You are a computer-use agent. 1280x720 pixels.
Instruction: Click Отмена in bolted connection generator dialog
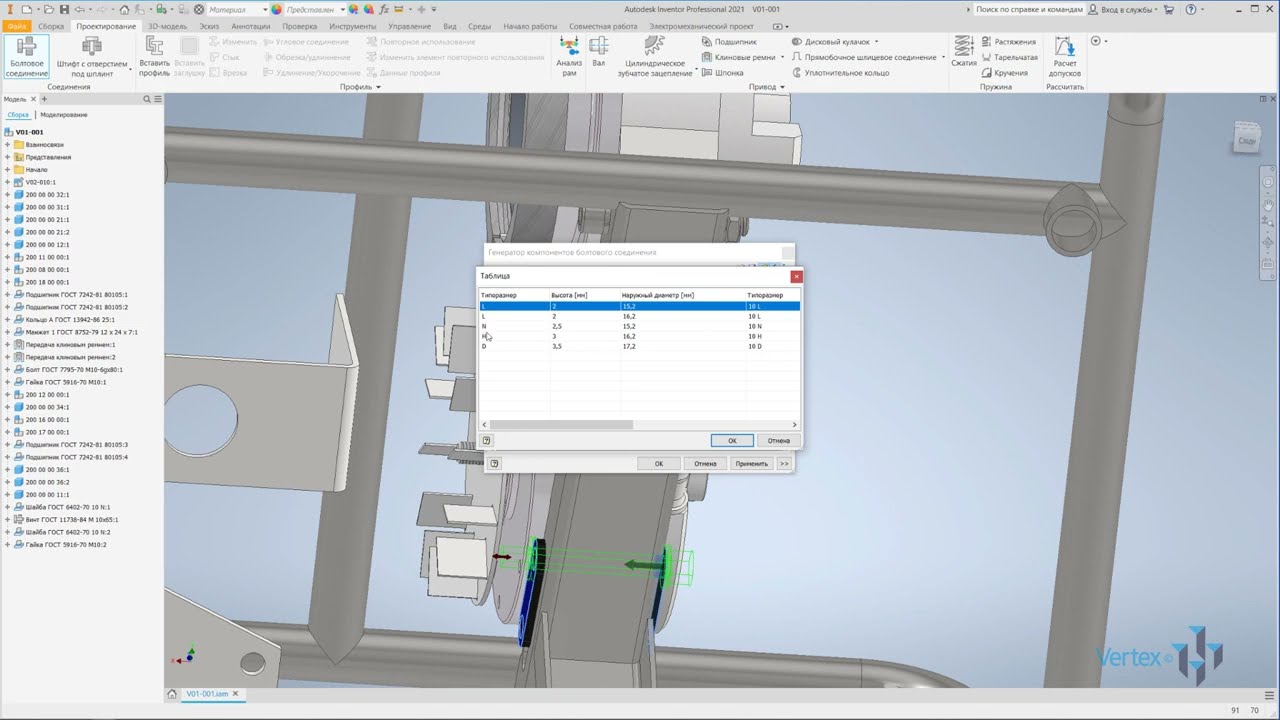705,463
